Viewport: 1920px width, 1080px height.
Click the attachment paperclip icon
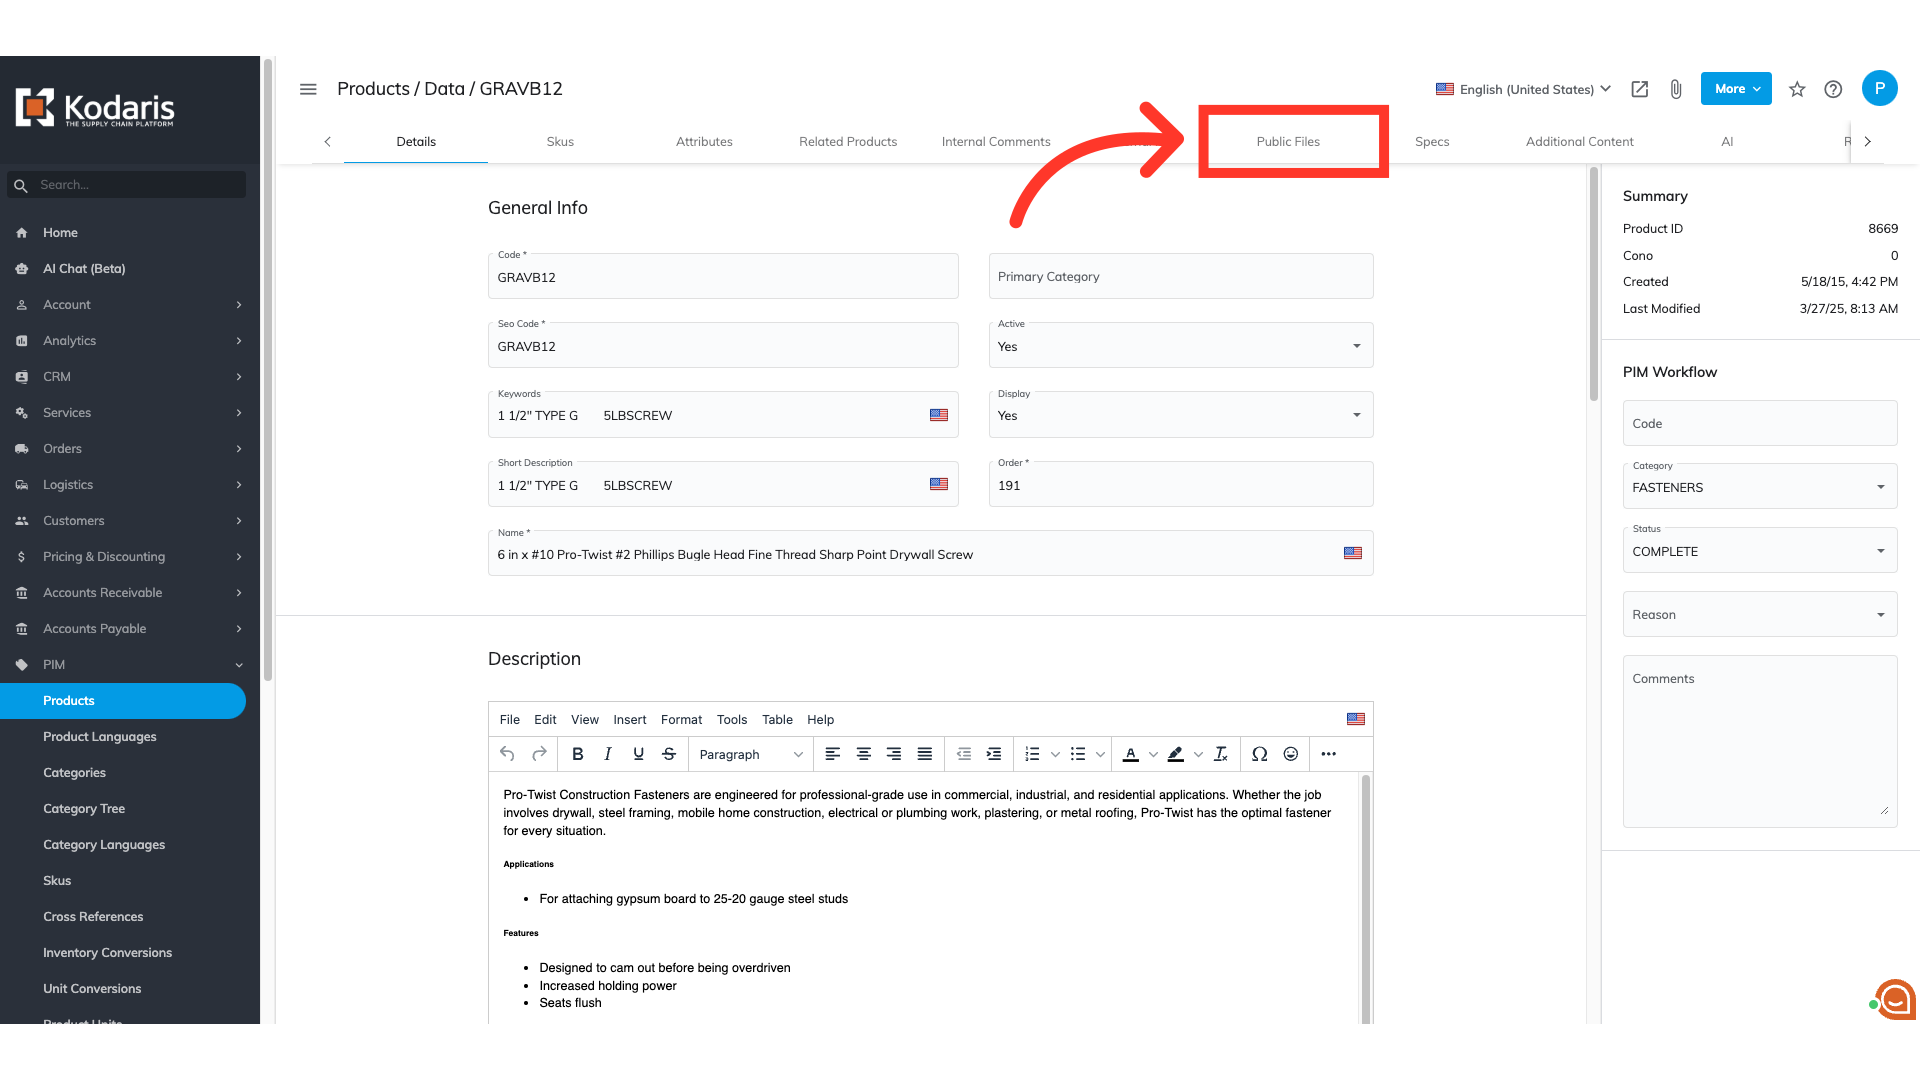1676,89
